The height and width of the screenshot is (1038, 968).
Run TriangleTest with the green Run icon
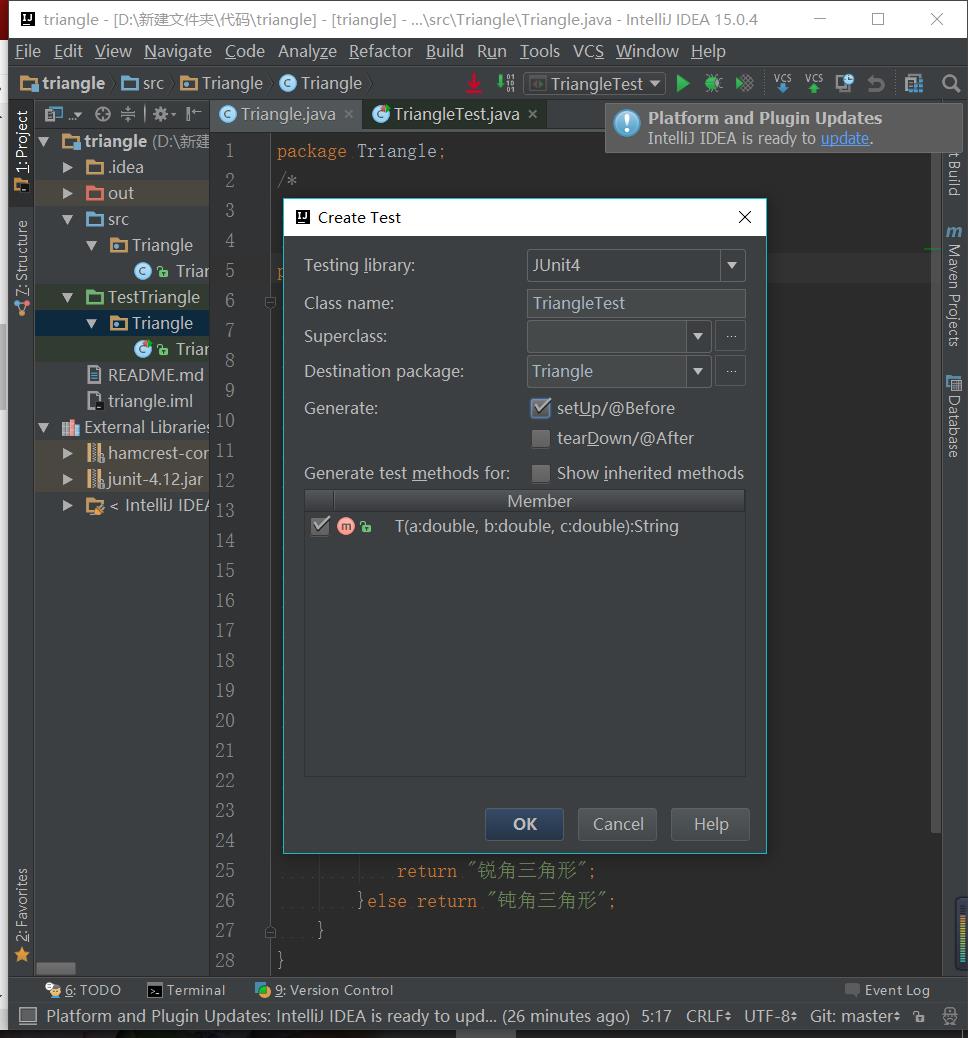pyautogui.click(x=683, y=83)
